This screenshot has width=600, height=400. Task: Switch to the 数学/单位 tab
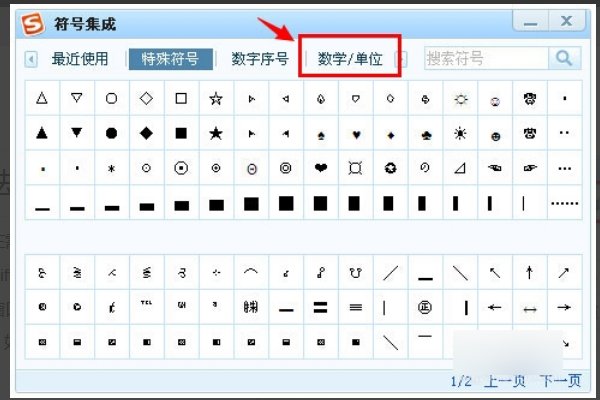click(x=350, y=59)
